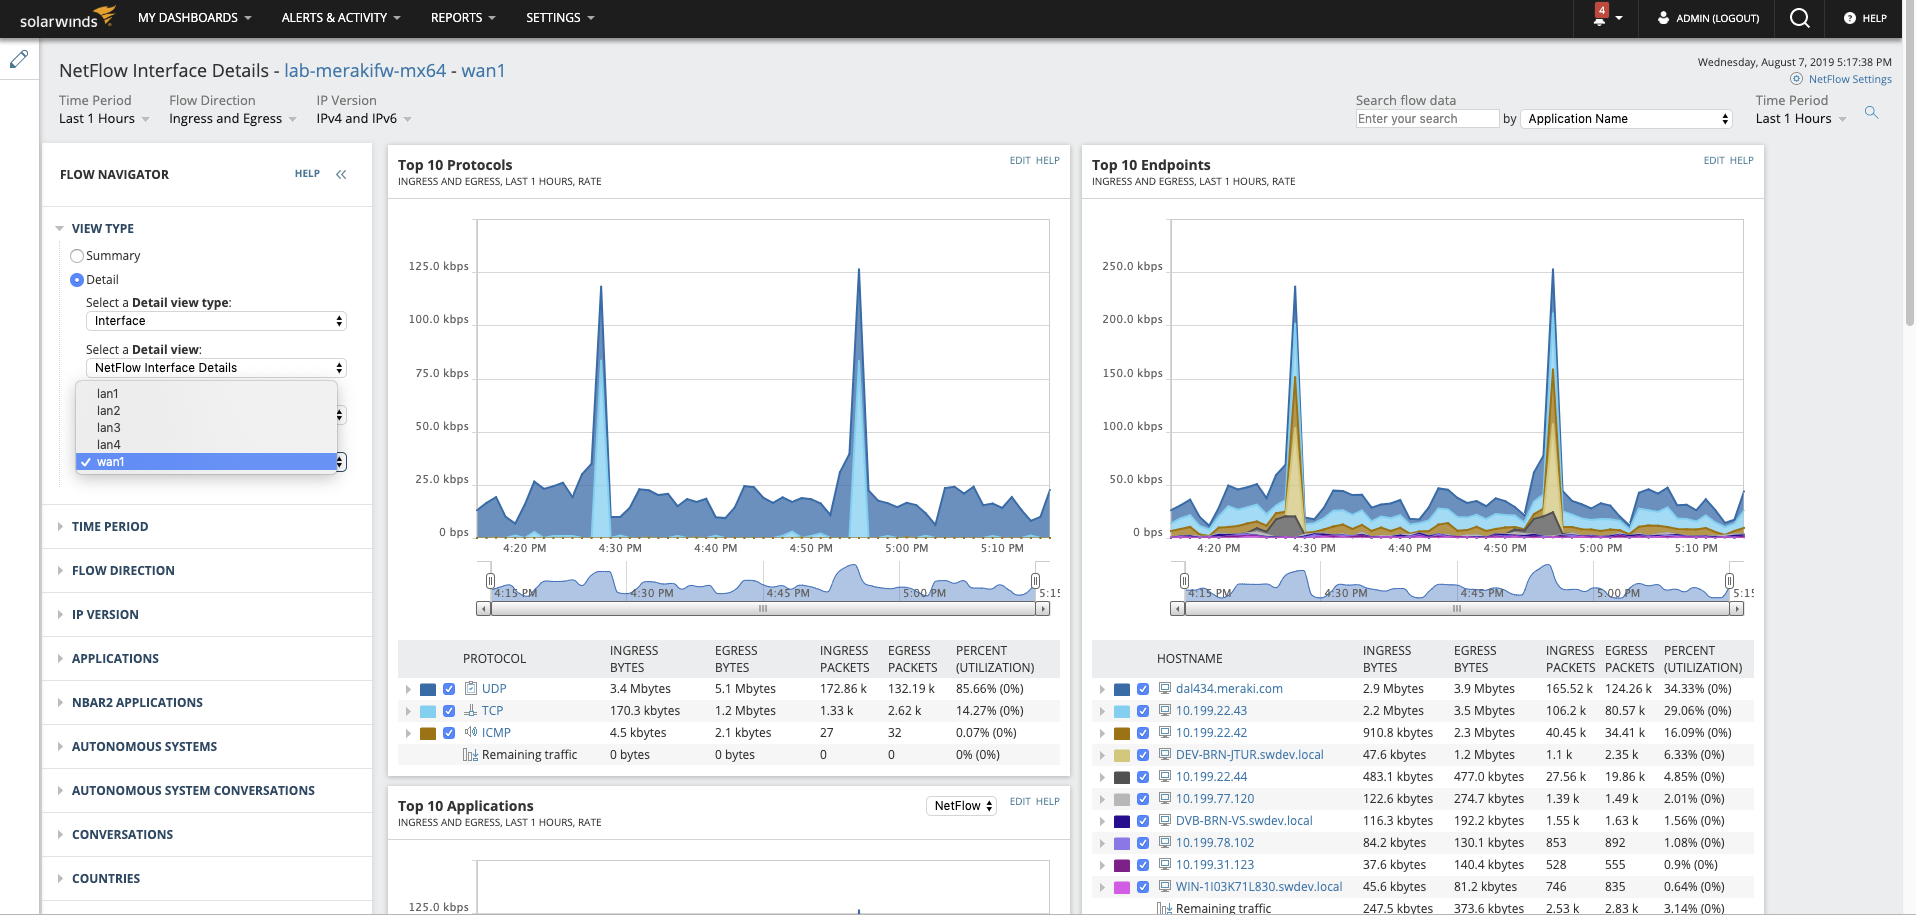Choose lan1 from the interface list
This screenshot has width=1916, height=915.
(x=206, y=394)
